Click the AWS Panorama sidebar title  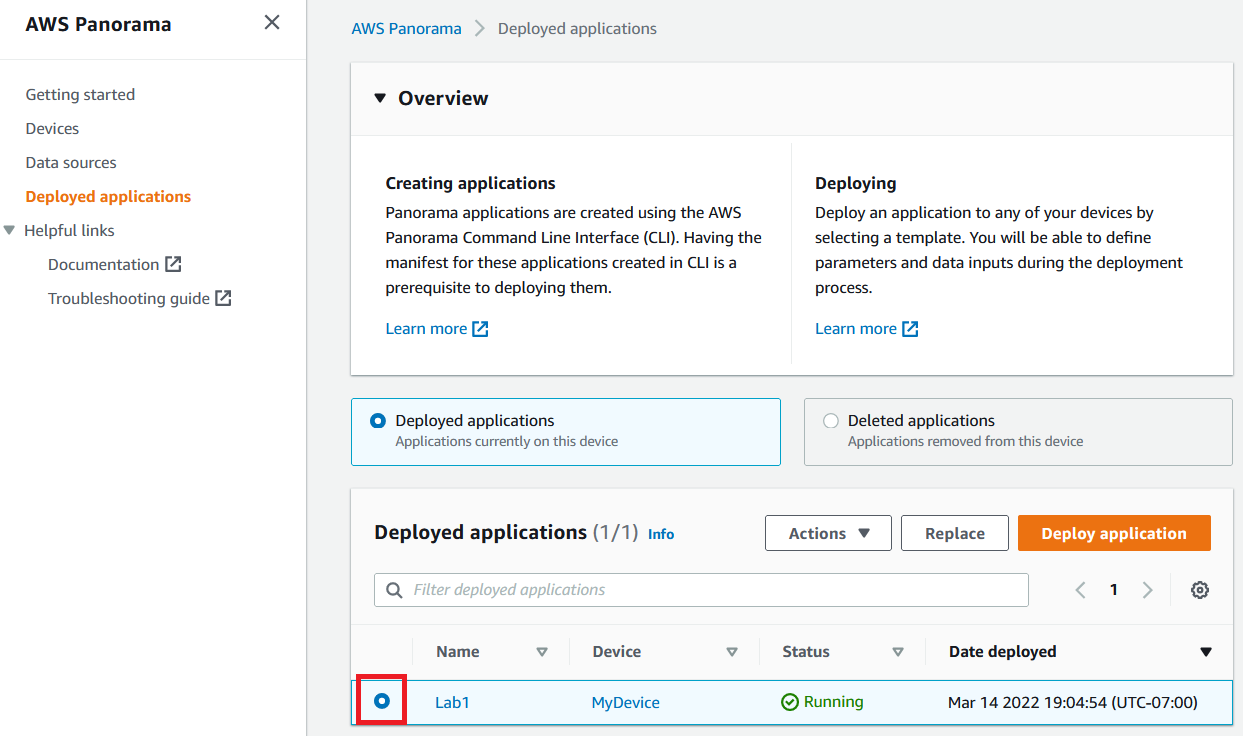pyautogui.click(x=98, y=24)
